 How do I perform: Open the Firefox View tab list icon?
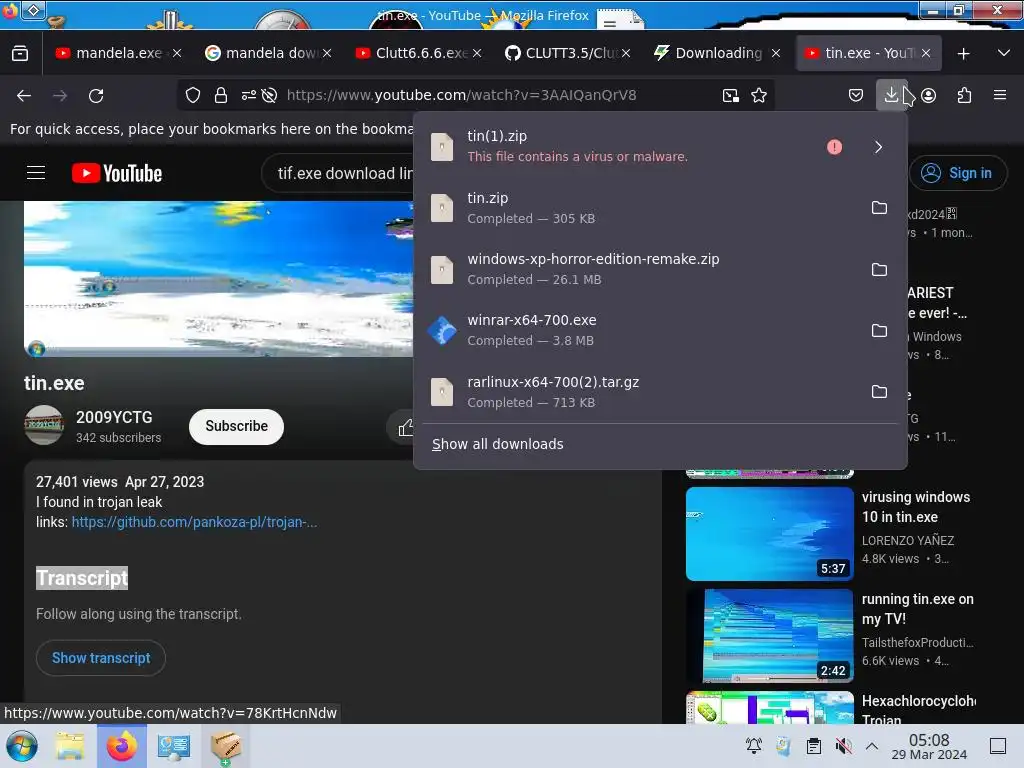coord(20,54)
